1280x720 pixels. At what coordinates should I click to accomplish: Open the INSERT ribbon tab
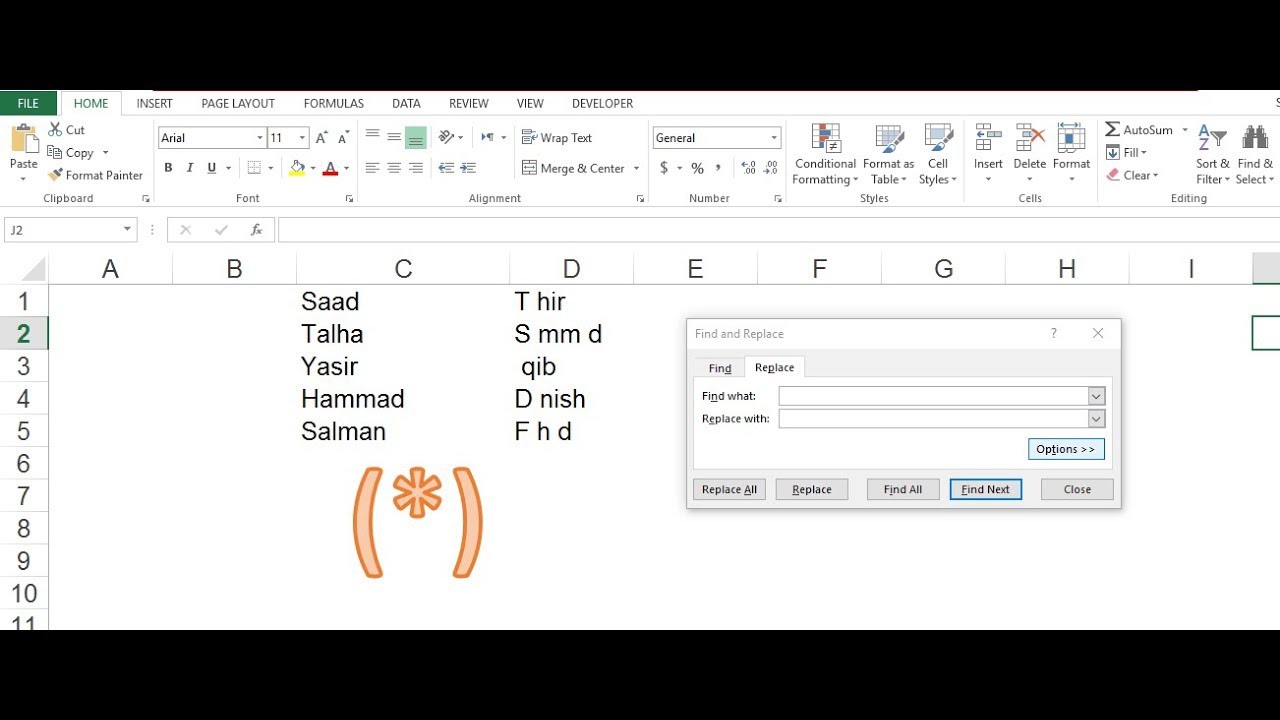[x=155, y=103]
